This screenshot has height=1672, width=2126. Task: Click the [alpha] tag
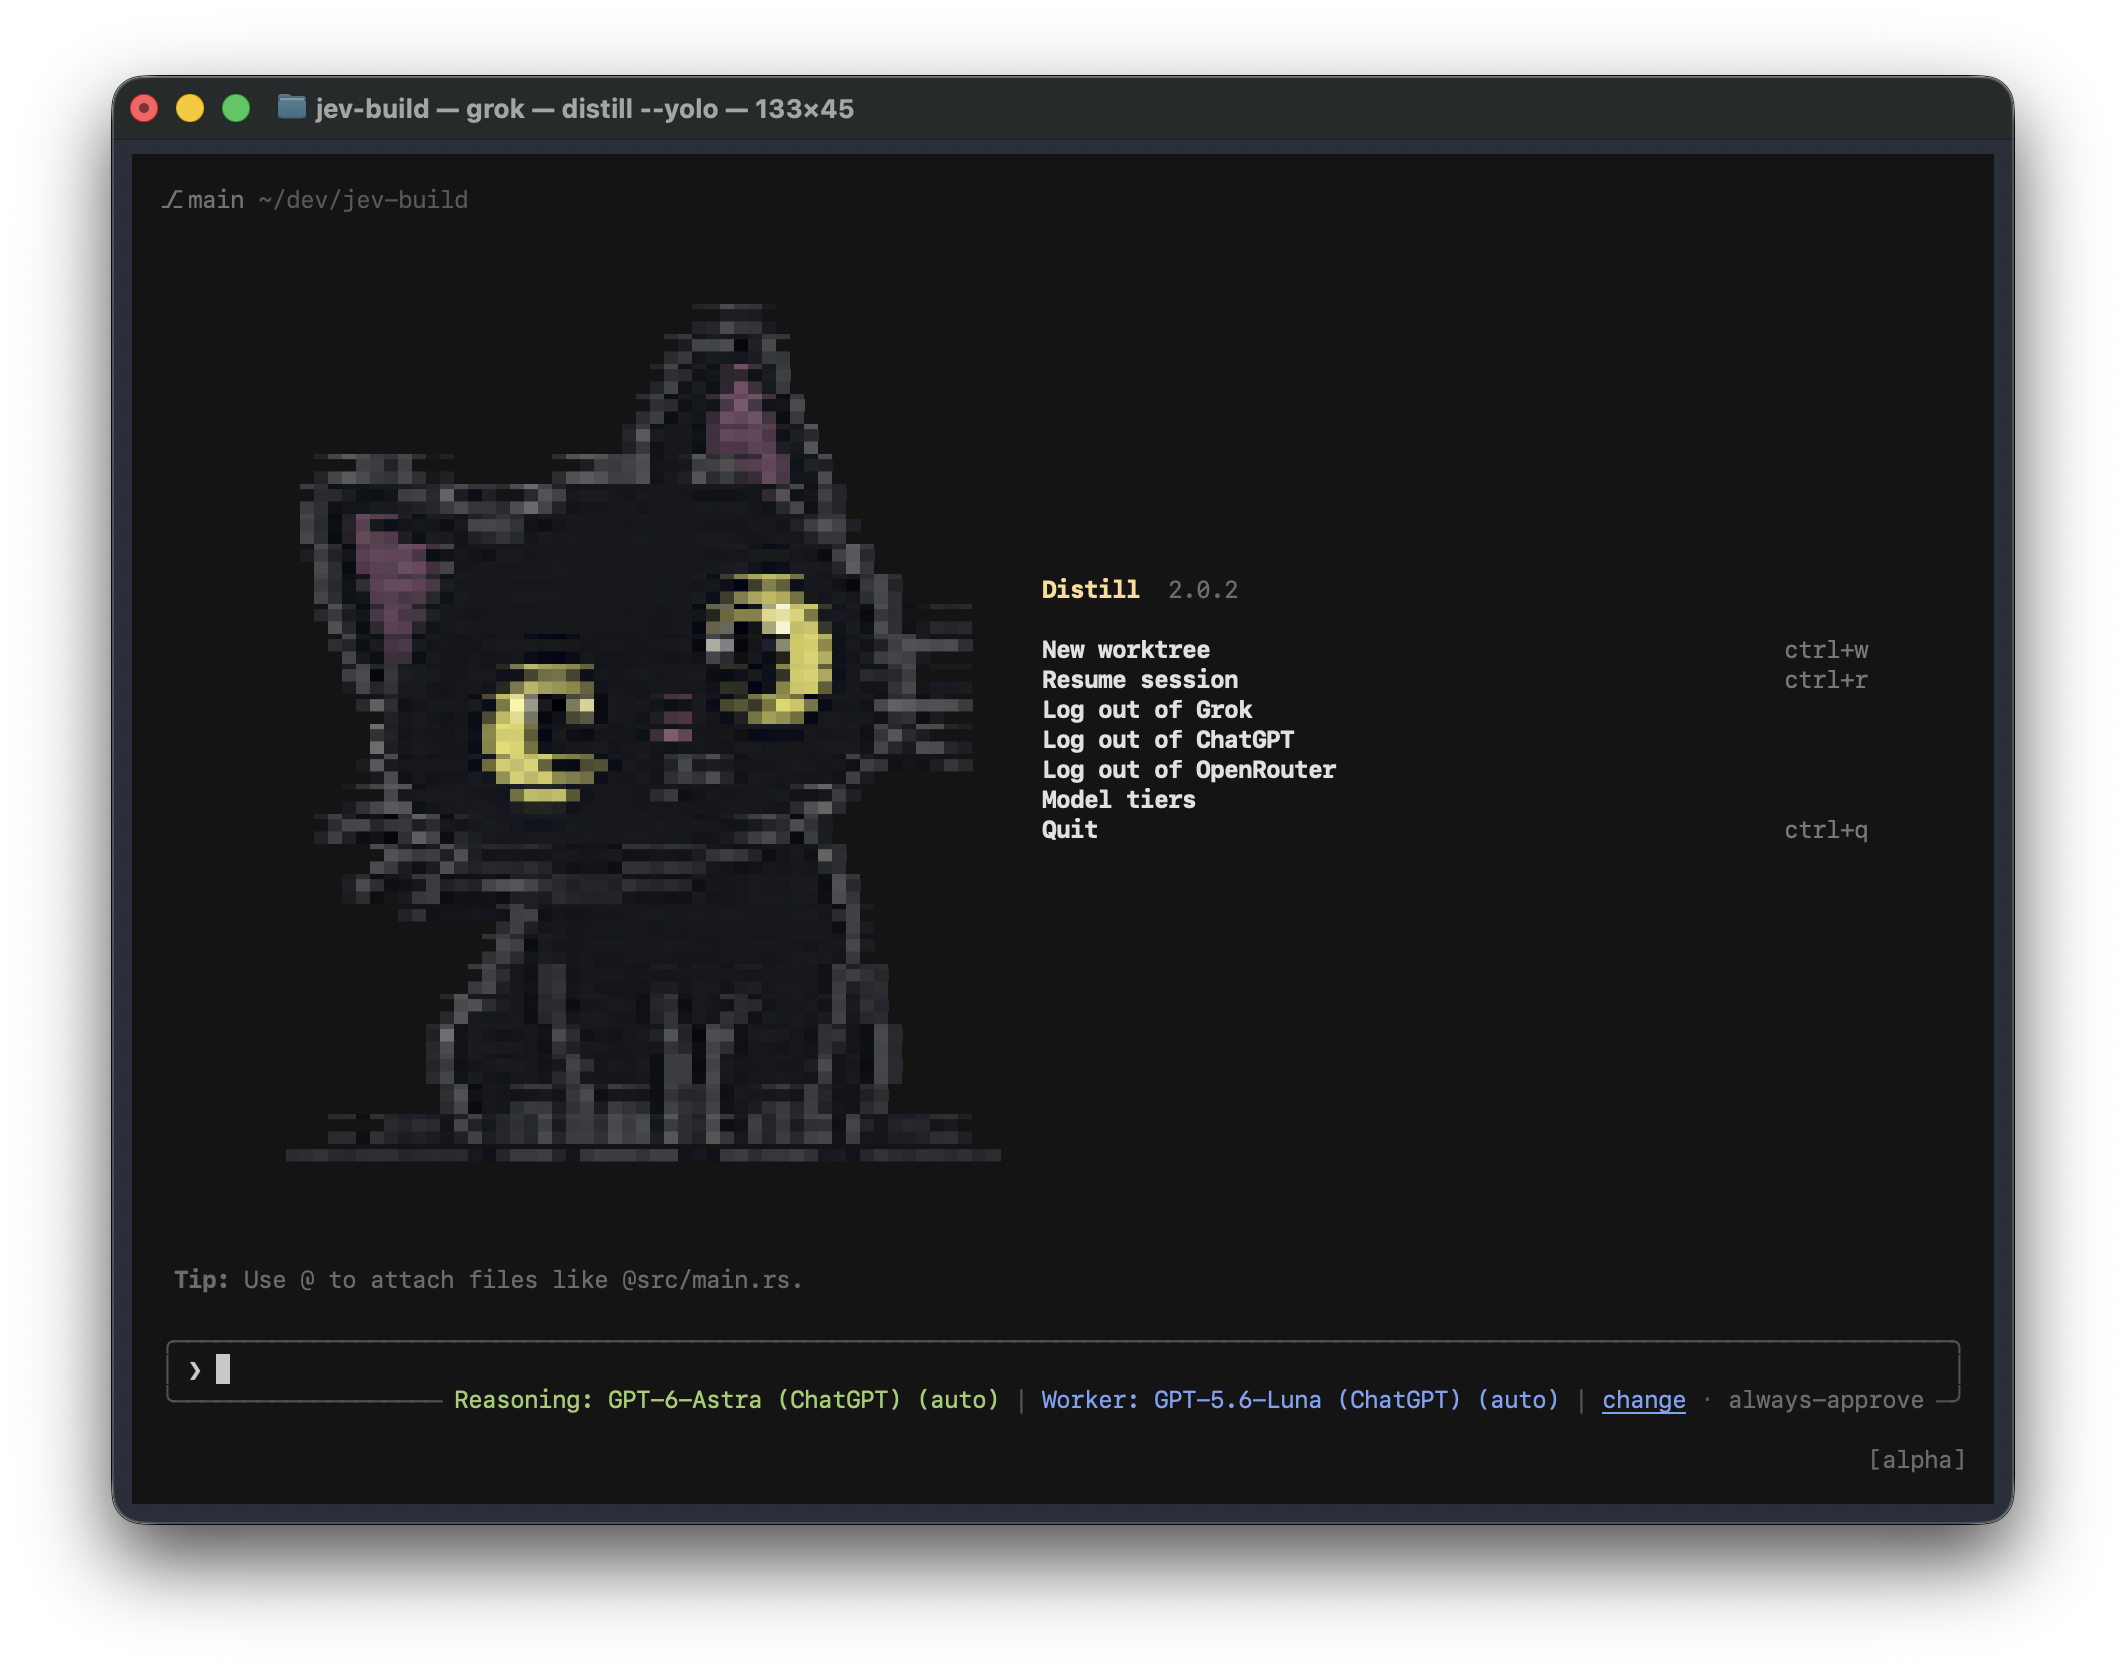coord(1916,1460)
